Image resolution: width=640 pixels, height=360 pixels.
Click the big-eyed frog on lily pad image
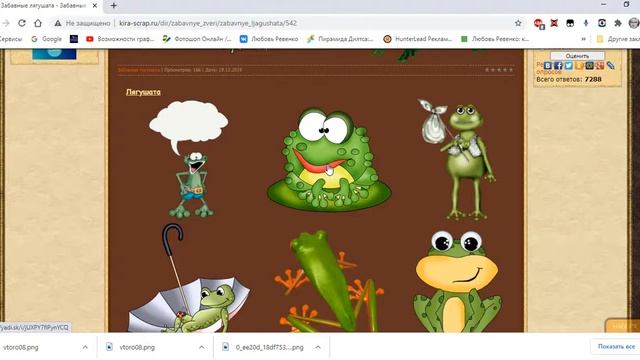tap(329, 159)
